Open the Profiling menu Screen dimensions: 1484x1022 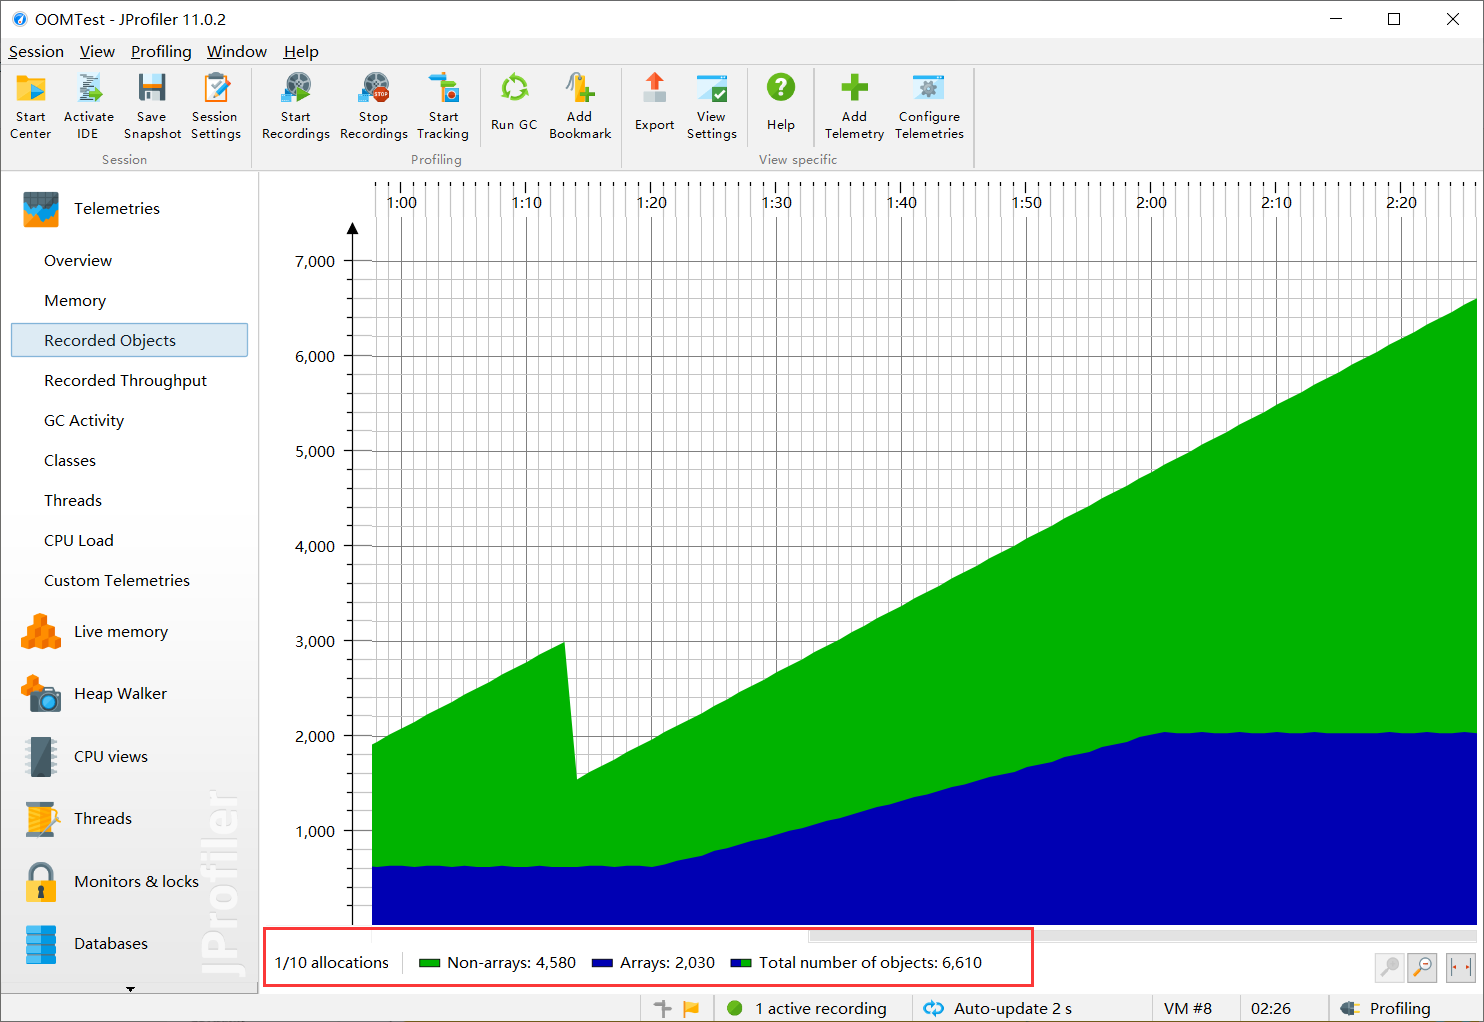(161, 52)
